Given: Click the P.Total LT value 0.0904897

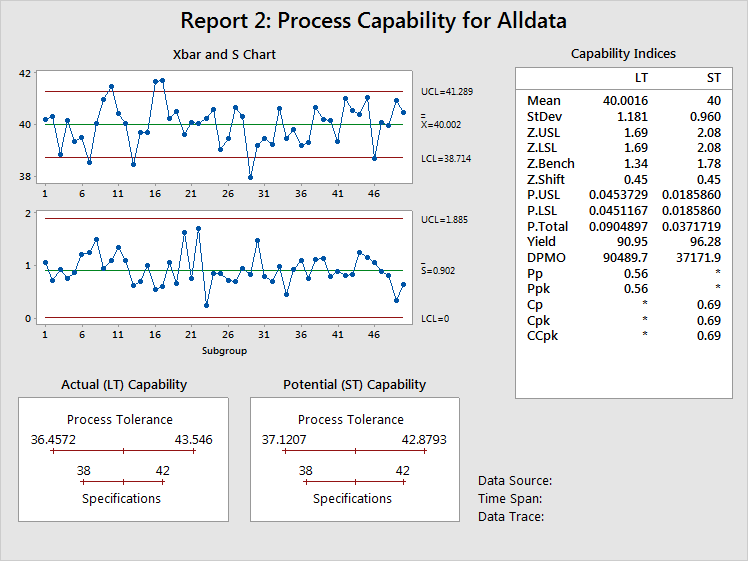Looking at the screenshot, I should (x=618, y=227).
